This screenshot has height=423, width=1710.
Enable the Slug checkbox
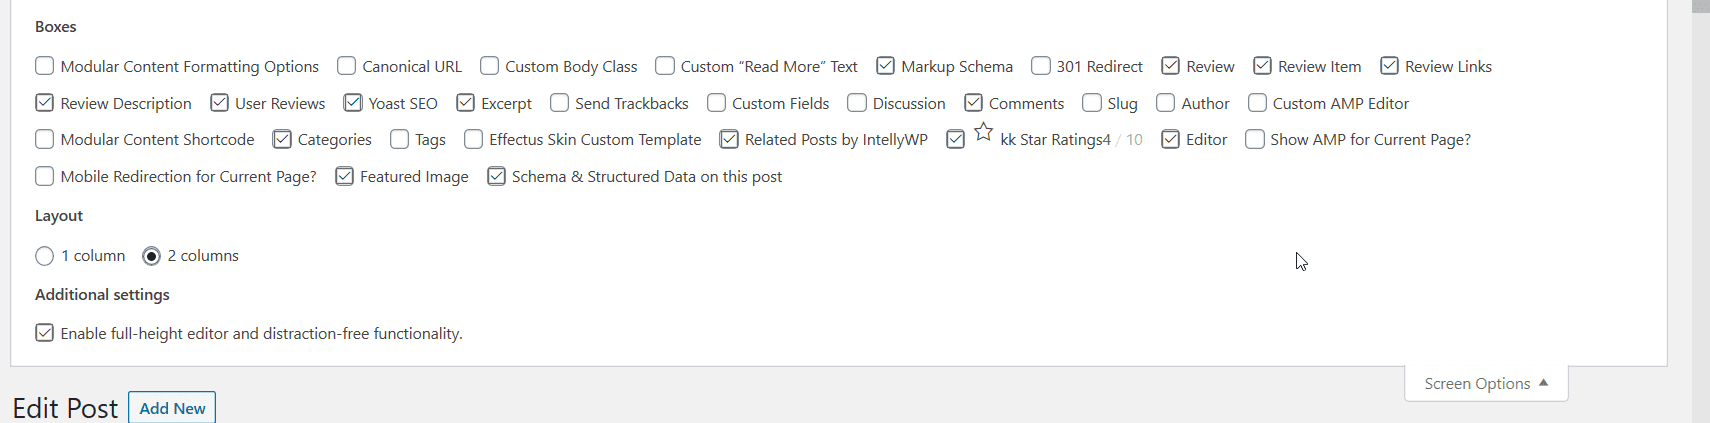1092,103
